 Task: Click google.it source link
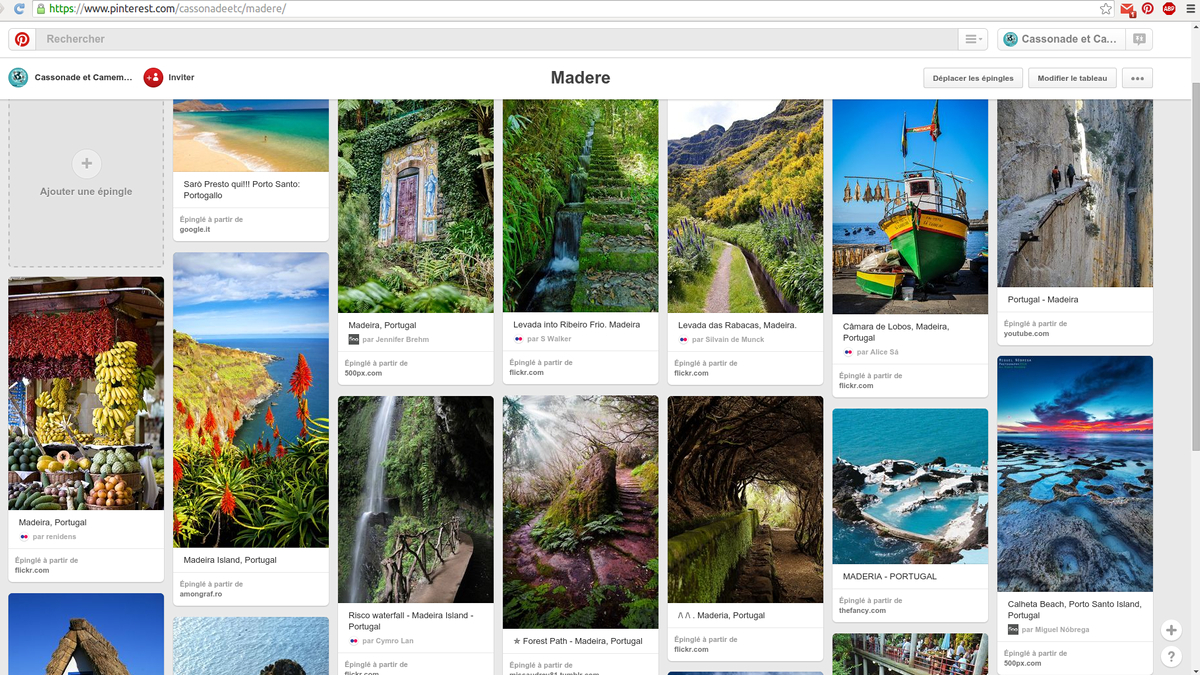[x=195, y=229]
